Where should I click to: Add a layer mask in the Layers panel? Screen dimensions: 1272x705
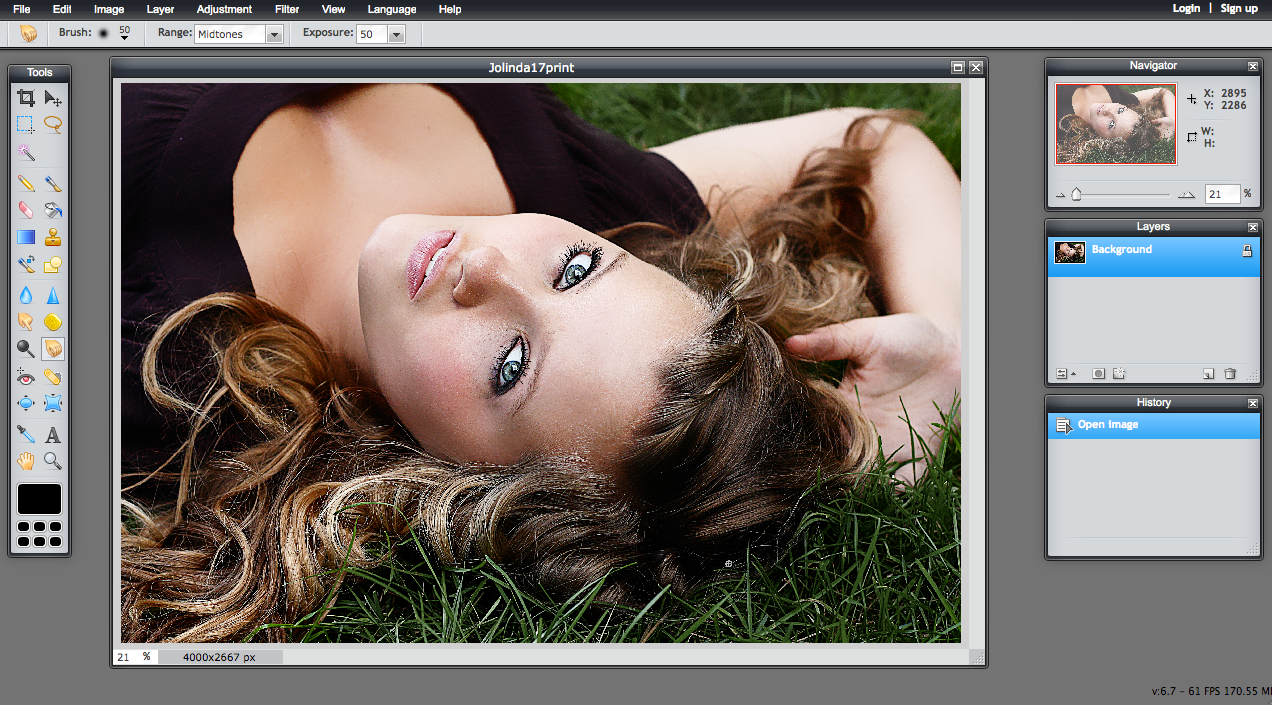coord(1098,374)
